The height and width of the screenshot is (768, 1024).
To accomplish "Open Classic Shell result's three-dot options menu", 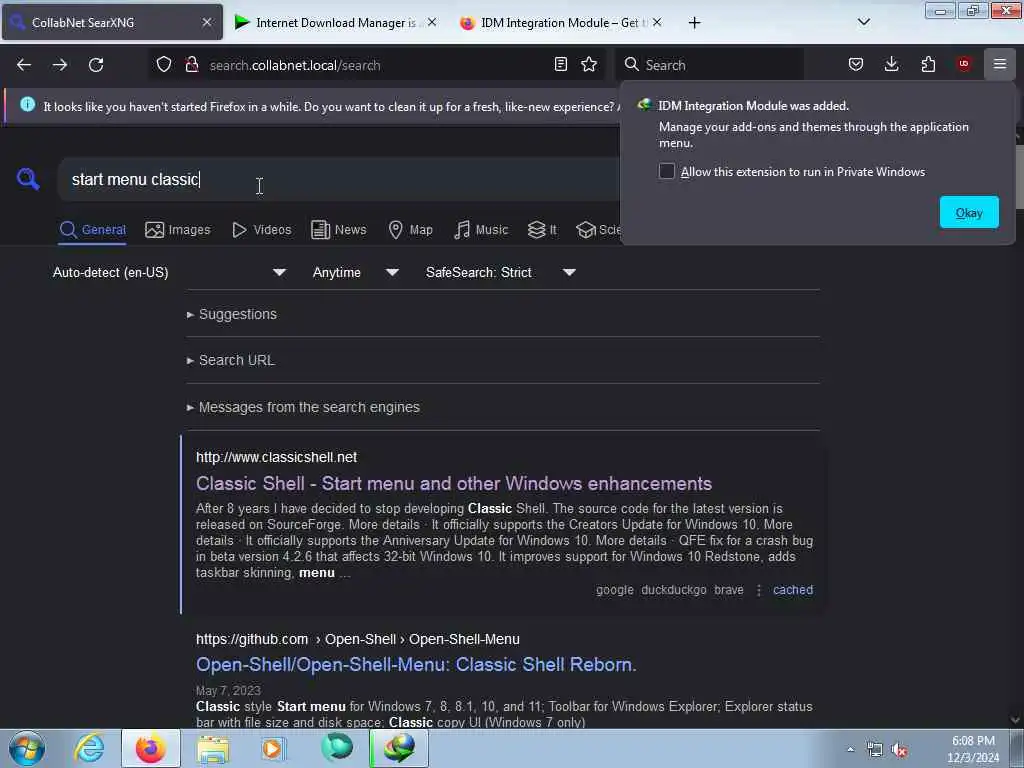I will (x=758, y=590).
